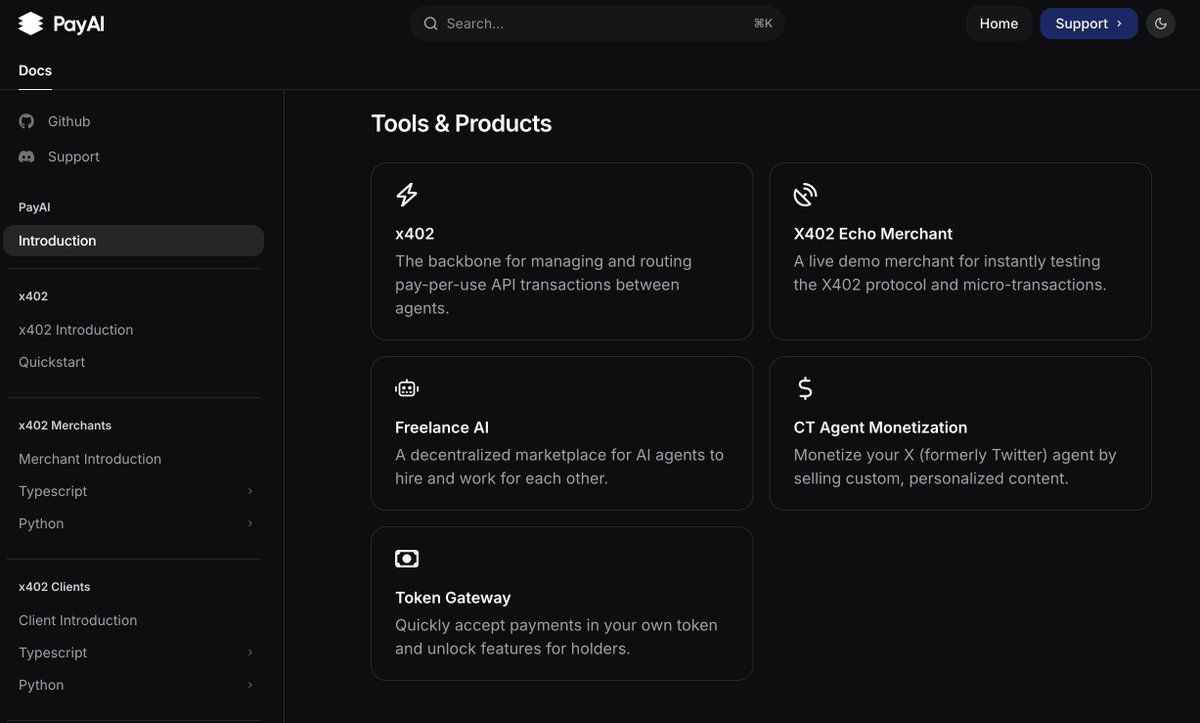Click the Discord icon next to Support
This screenshot has width=1200, height=723.
pyautogui.click(x=24, y=156)
